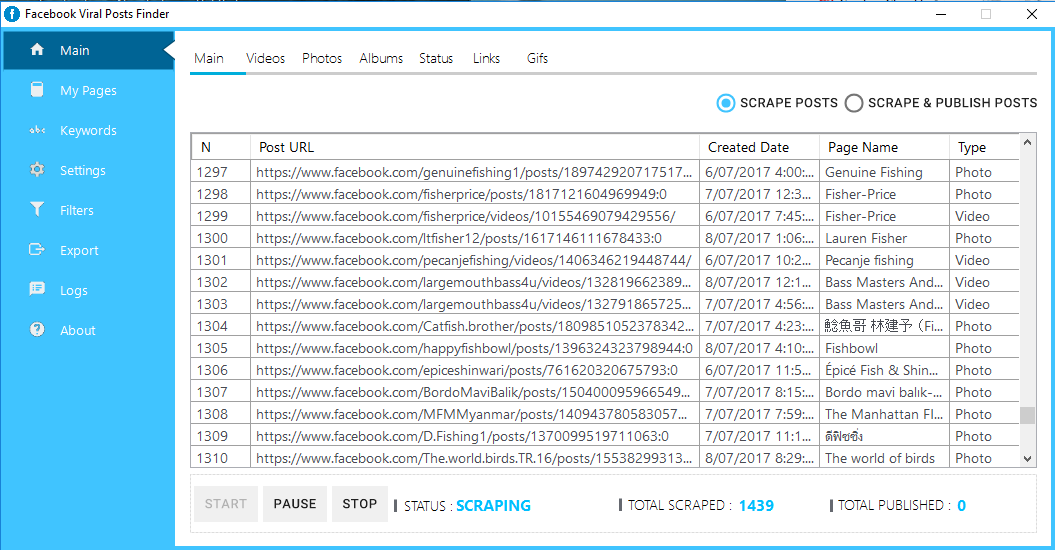Go to Settings in sidebar

[x=83, y=170]
